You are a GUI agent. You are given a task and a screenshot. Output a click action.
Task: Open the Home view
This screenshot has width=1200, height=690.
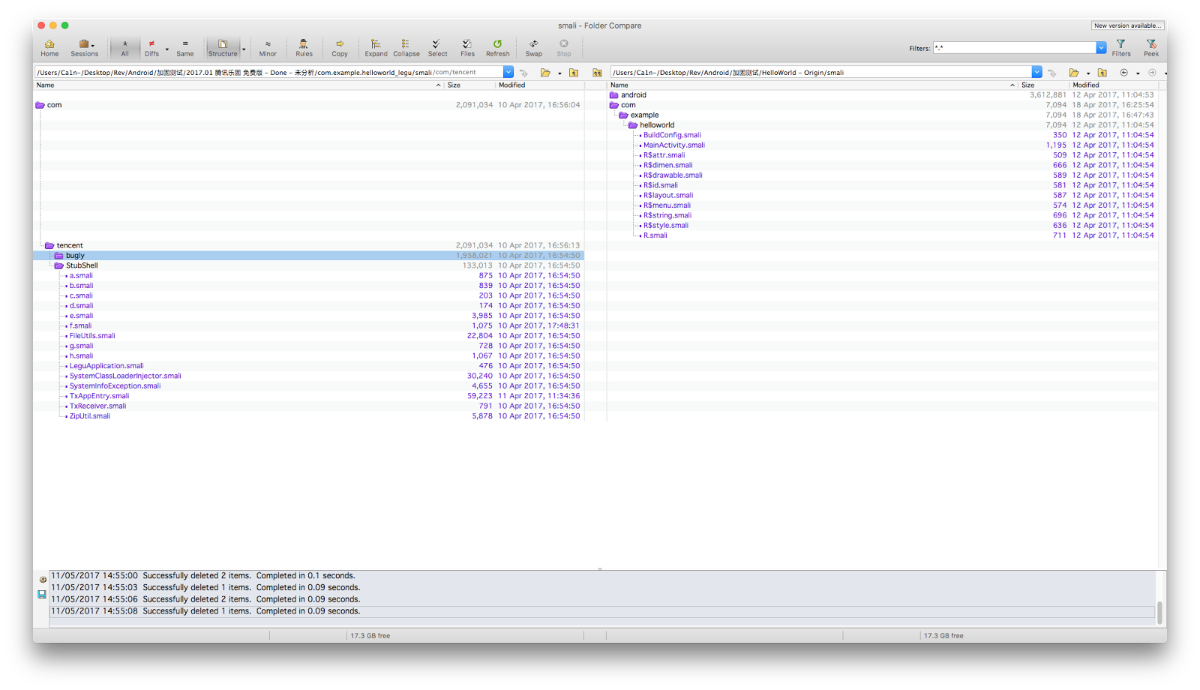coord(49,47)
